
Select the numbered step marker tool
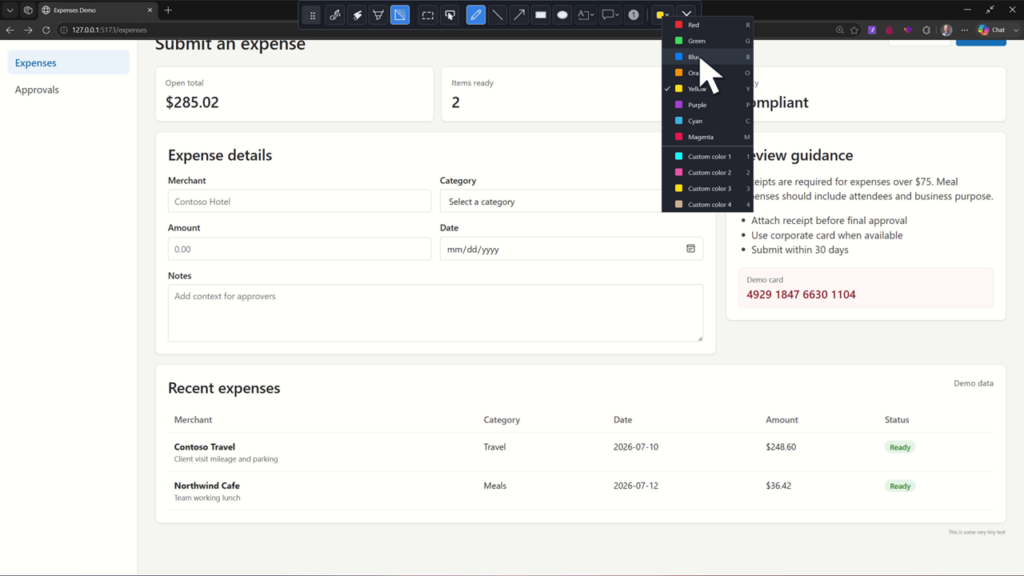pyautogui.click(x=633, y=15)
